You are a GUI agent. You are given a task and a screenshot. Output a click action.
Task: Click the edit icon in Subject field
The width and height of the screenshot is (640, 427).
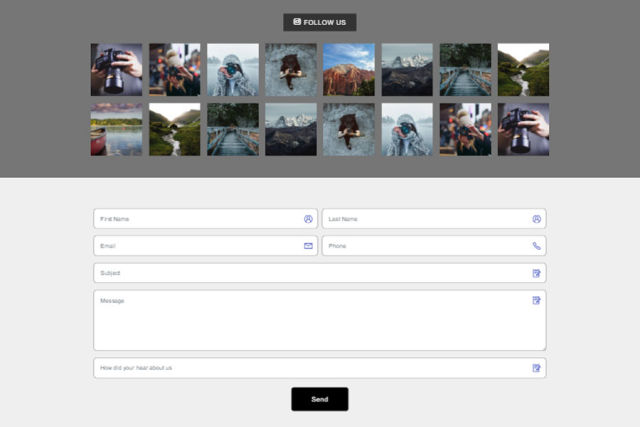coord(537,273)
